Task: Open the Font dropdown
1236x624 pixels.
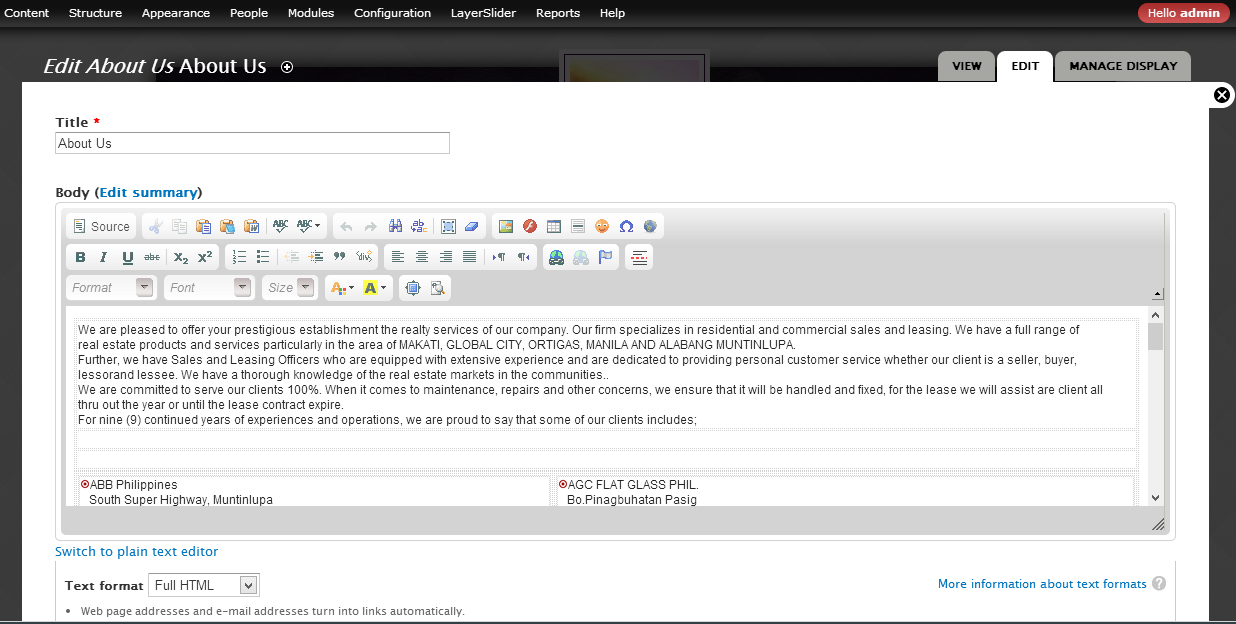Action: pyautogui.click(x=209, y=288)
